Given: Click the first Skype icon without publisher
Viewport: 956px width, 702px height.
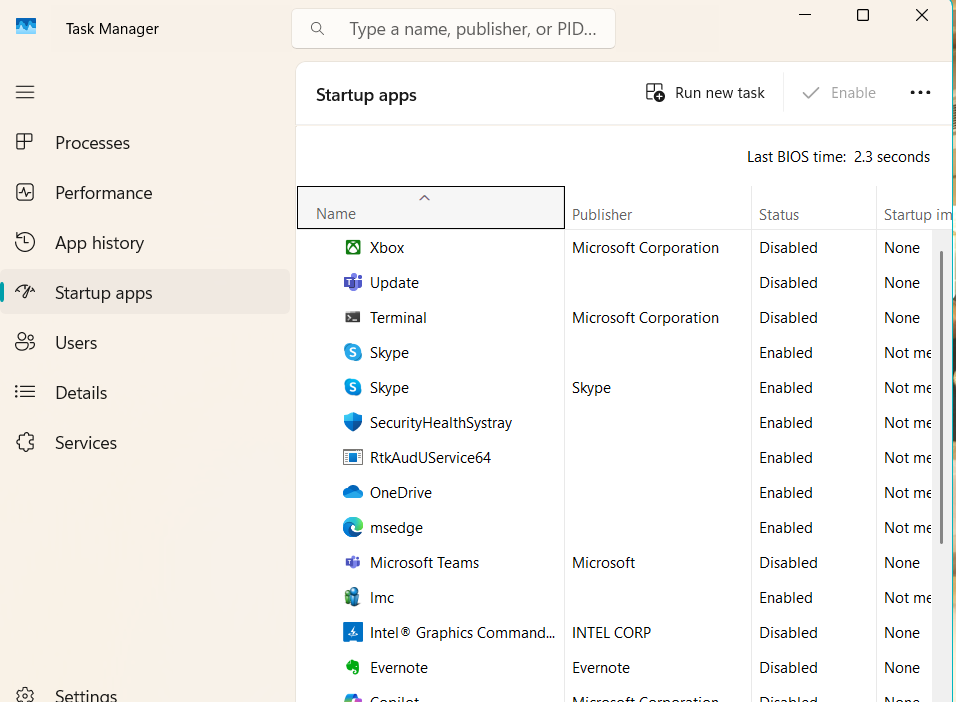Looking at the screenshot, I should [x=352, y=352].
